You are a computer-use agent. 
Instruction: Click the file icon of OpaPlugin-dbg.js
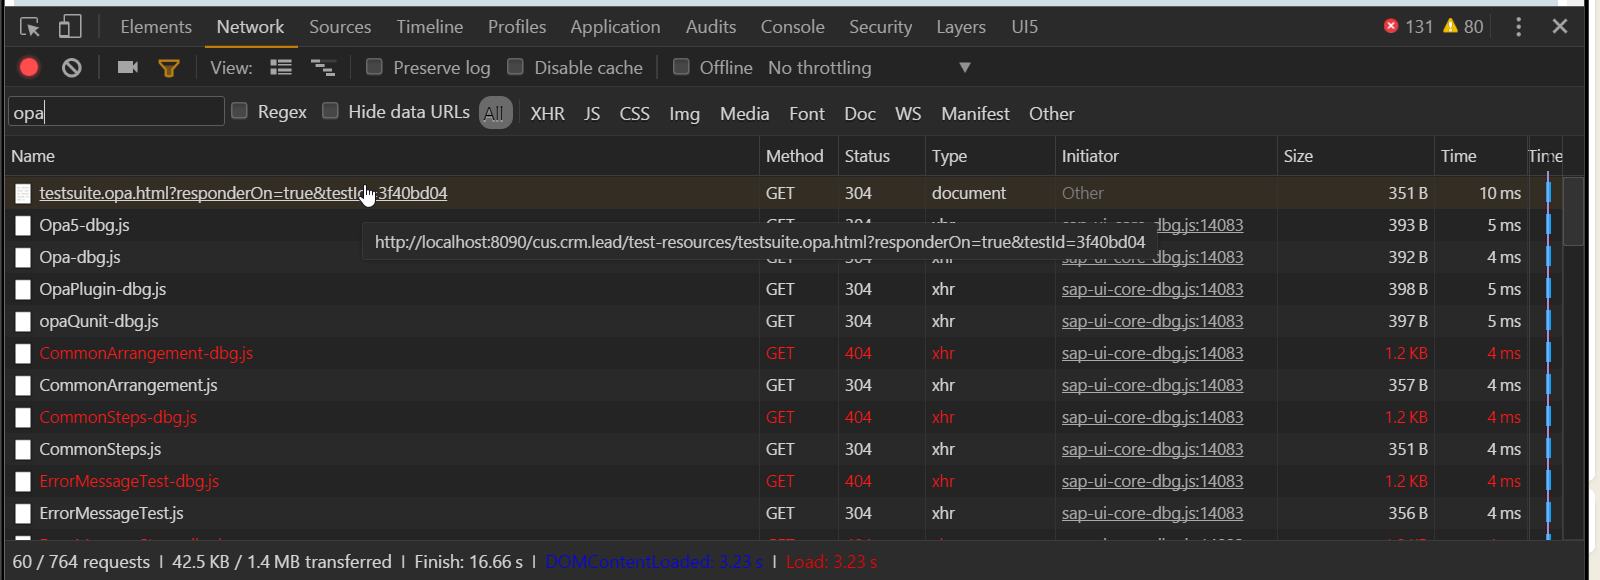point(23,289)
